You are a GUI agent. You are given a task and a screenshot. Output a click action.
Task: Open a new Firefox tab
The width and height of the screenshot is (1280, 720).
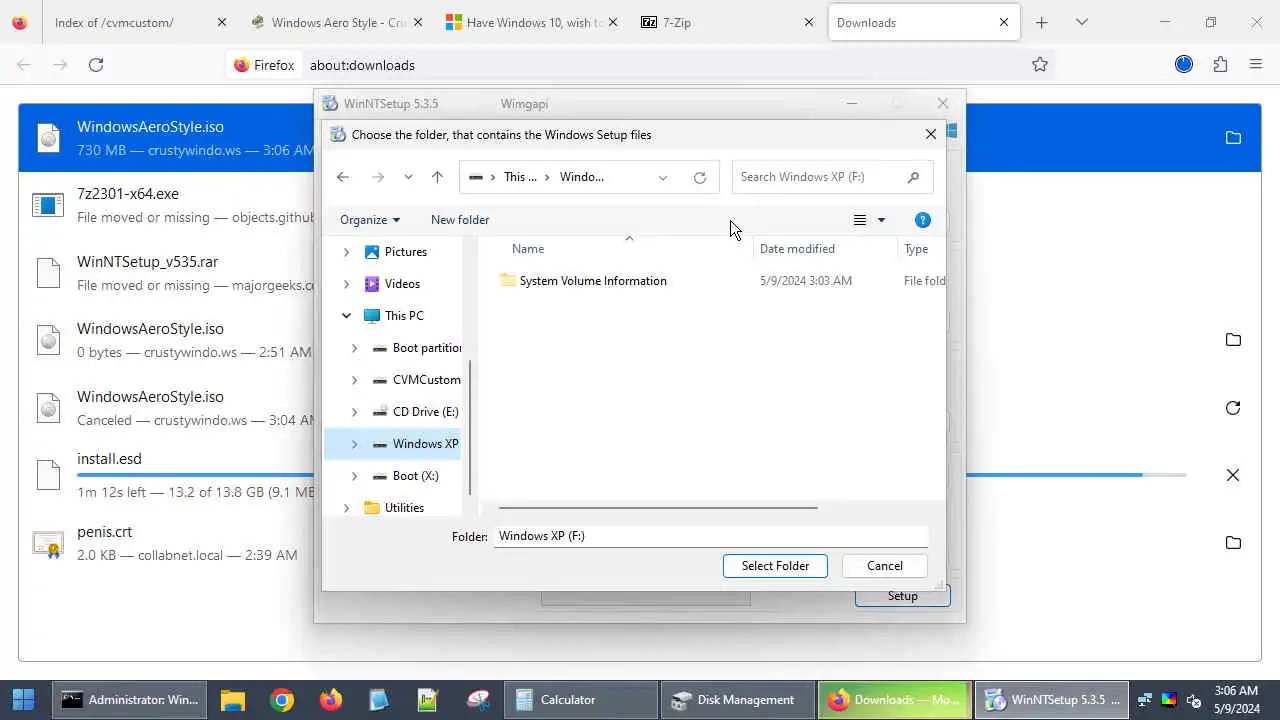(1042, 22)
